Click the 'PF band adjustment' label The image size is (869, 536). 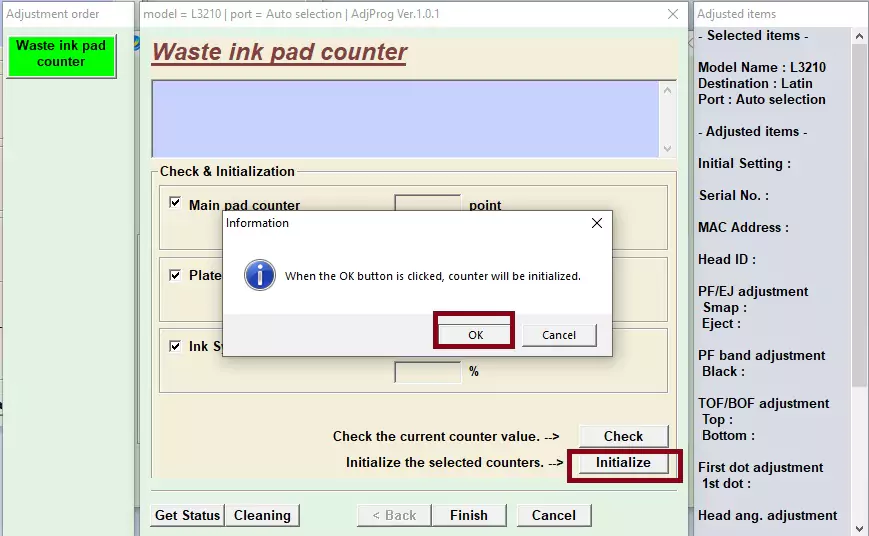(761, 355)
